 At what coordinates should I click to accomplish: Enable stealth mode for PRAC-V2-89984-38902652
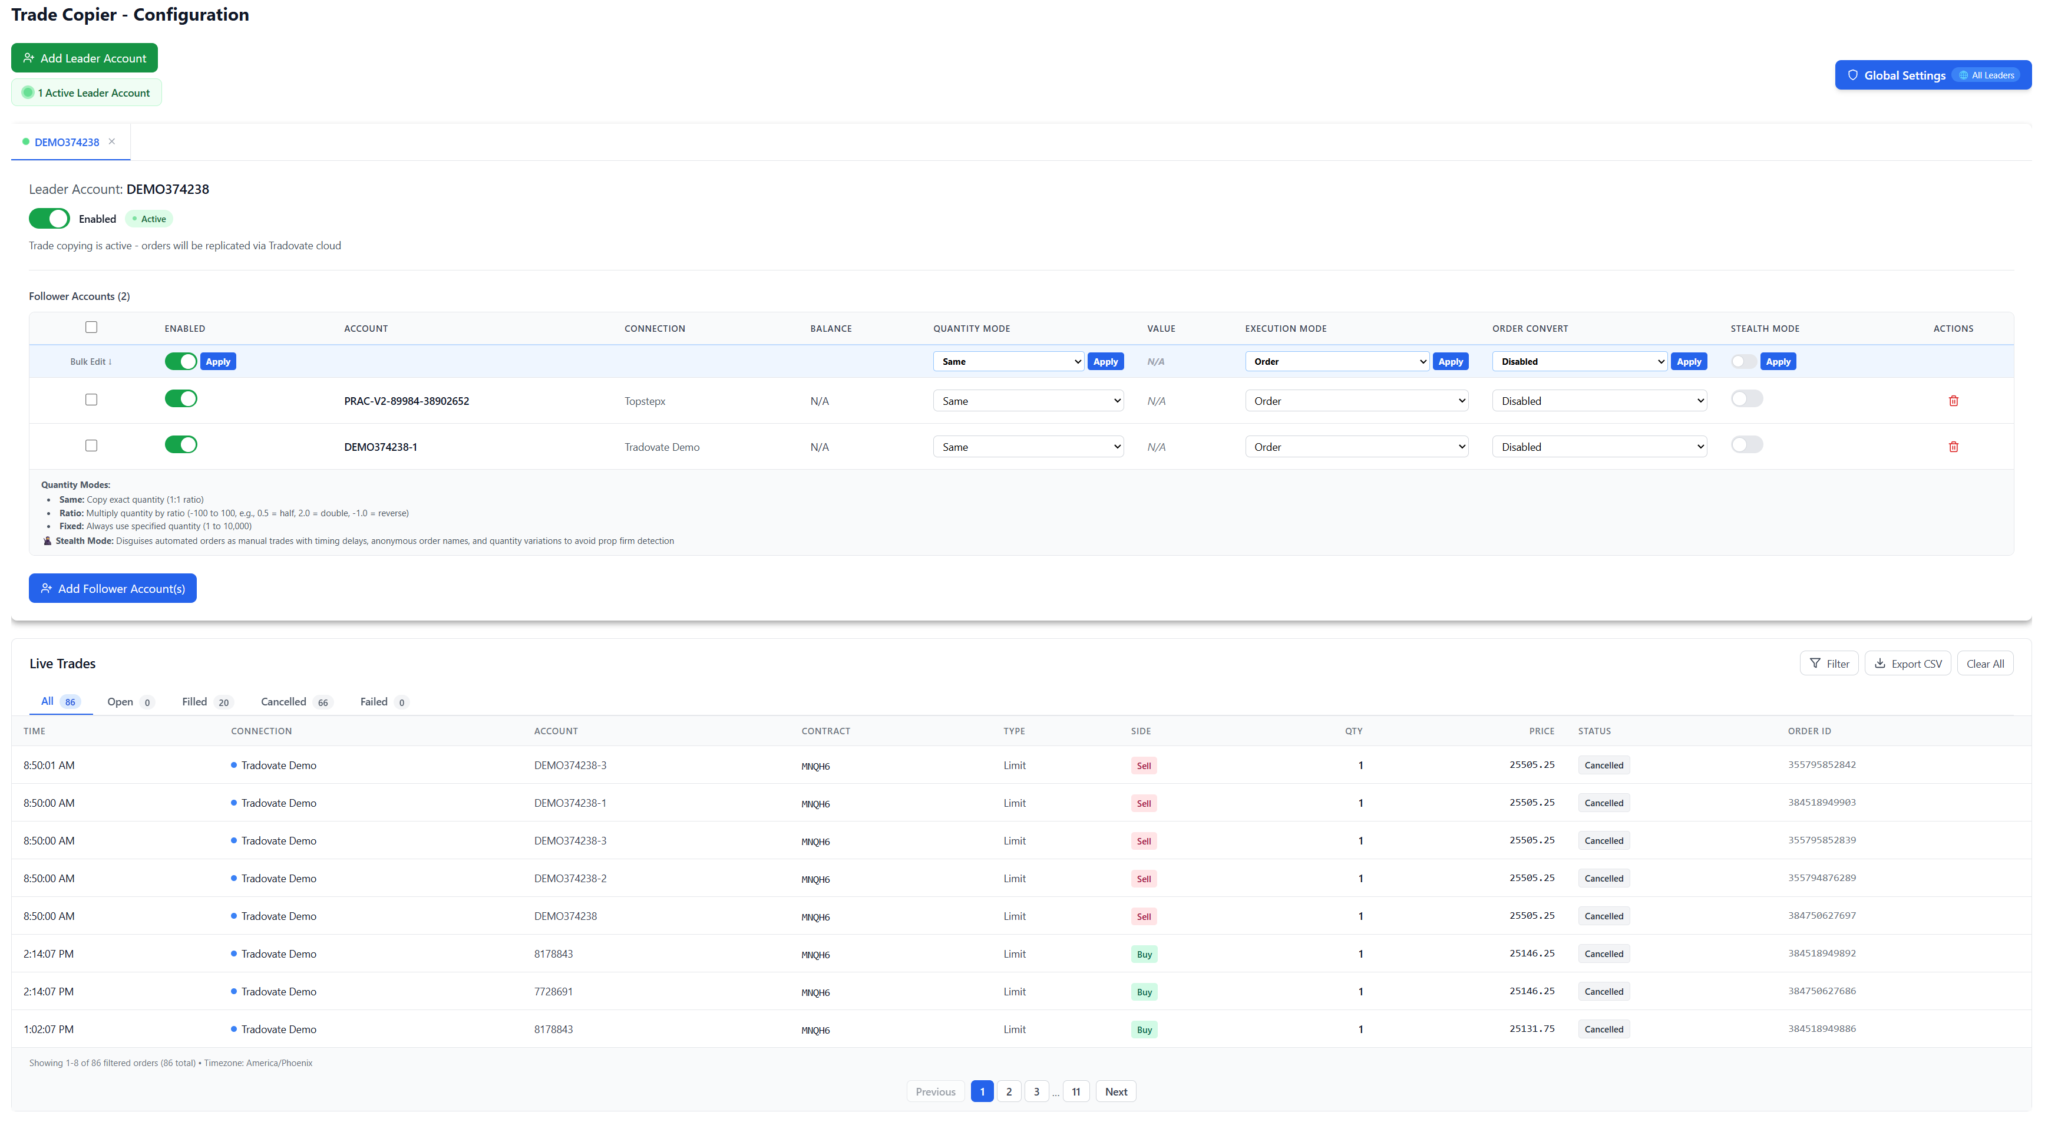point(1746,399)
